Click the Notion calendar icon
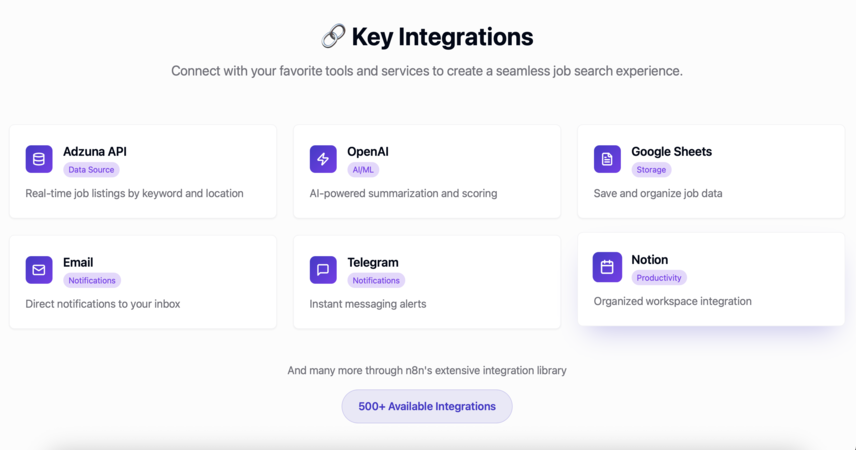856x450 pixels. coord(607,267)
